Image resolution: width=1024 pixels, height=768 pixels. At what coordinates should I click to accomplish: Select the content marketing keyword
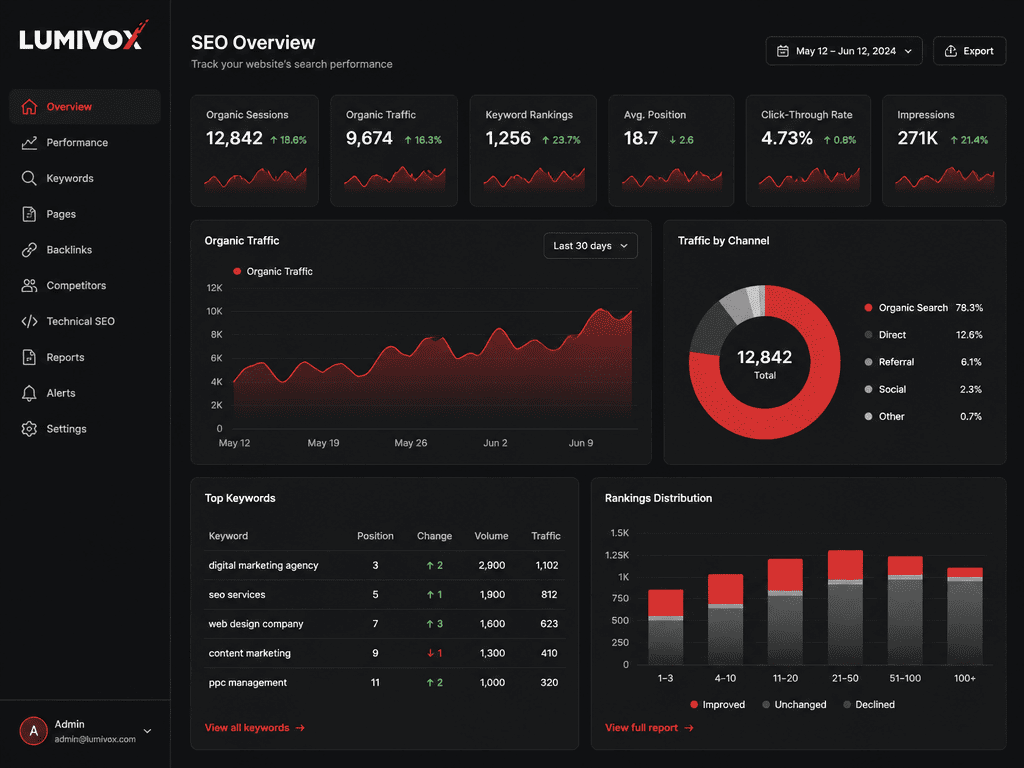click(249, 653)
